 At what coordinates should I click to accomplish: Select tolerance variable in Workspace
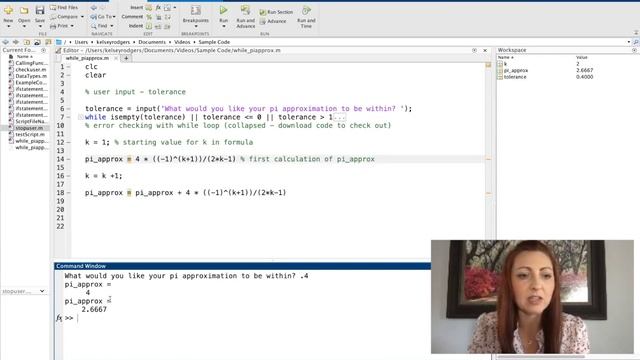click(515, 77)
